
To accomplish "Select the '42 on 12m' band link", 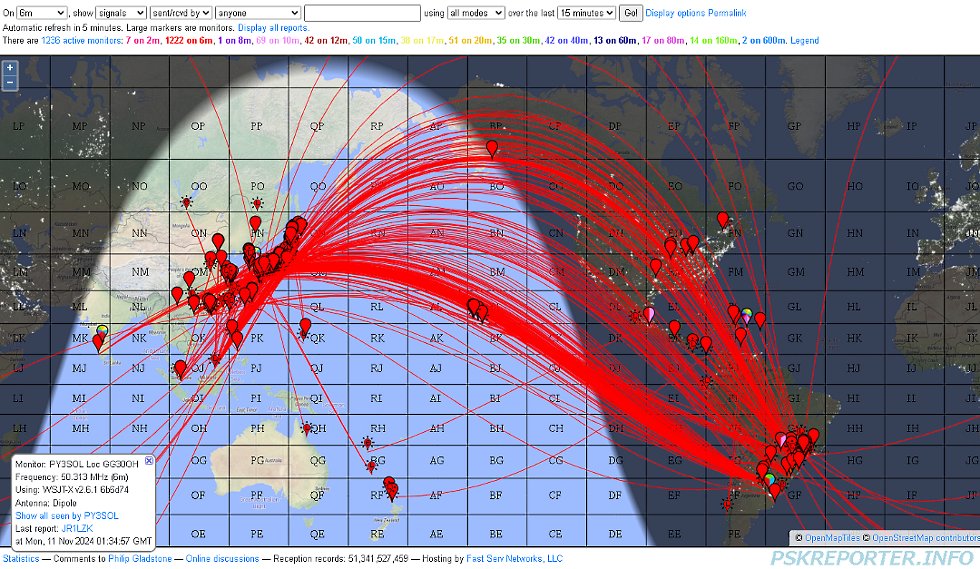I will click(x=326, y=40).
